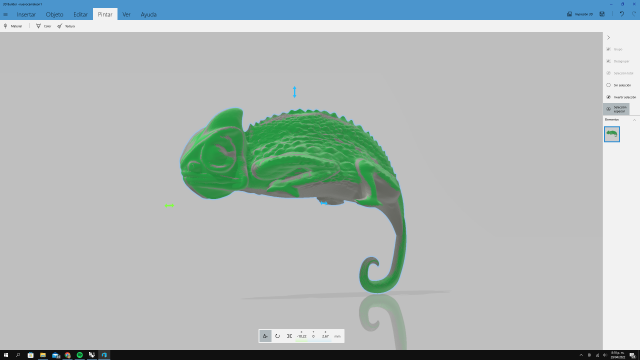Click the mm units label
640x360 pixels.
coord(337,336)
